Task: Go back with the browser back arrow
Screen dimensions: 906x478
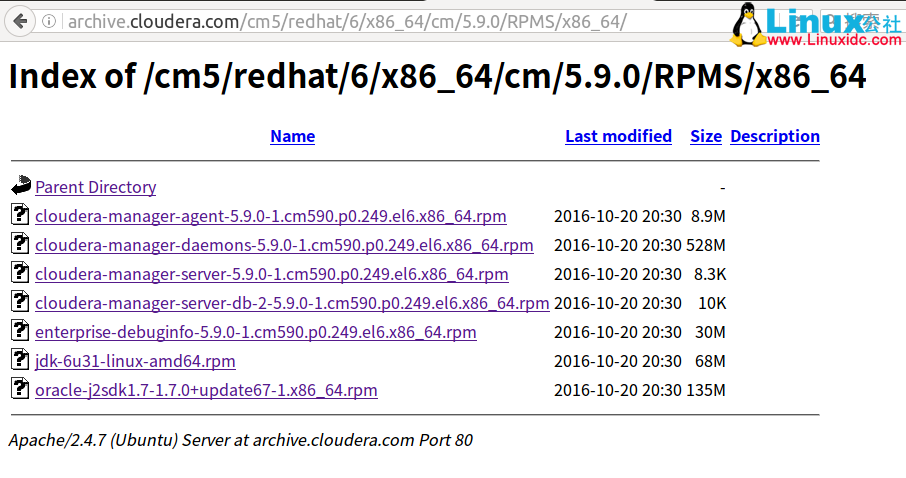Action: pyautogui.click(x=20, y=21)
